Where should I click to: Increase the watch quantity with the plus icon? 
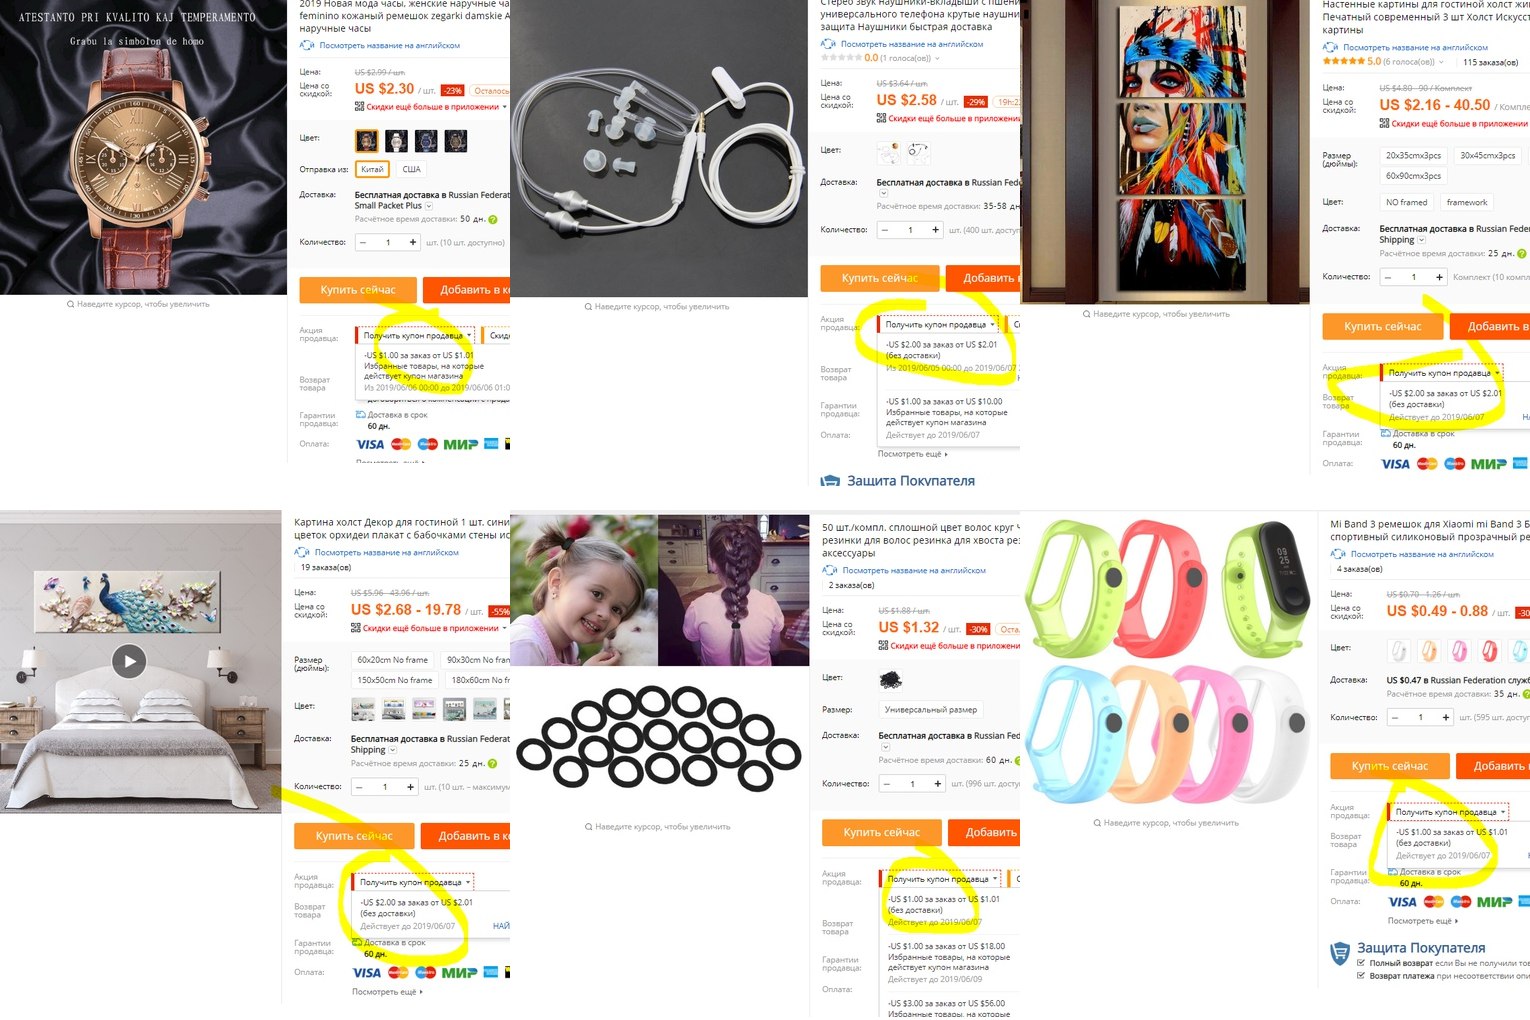412,242
